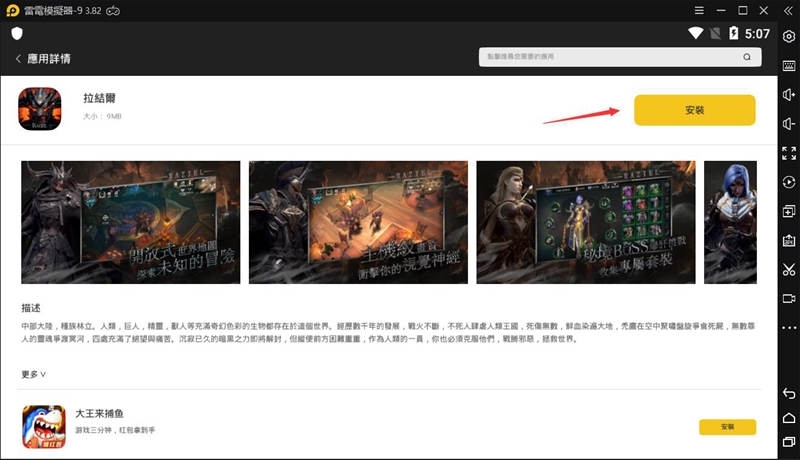Click the app search input field
This screenshot has height=460, width=800.
tap(620, 57)
